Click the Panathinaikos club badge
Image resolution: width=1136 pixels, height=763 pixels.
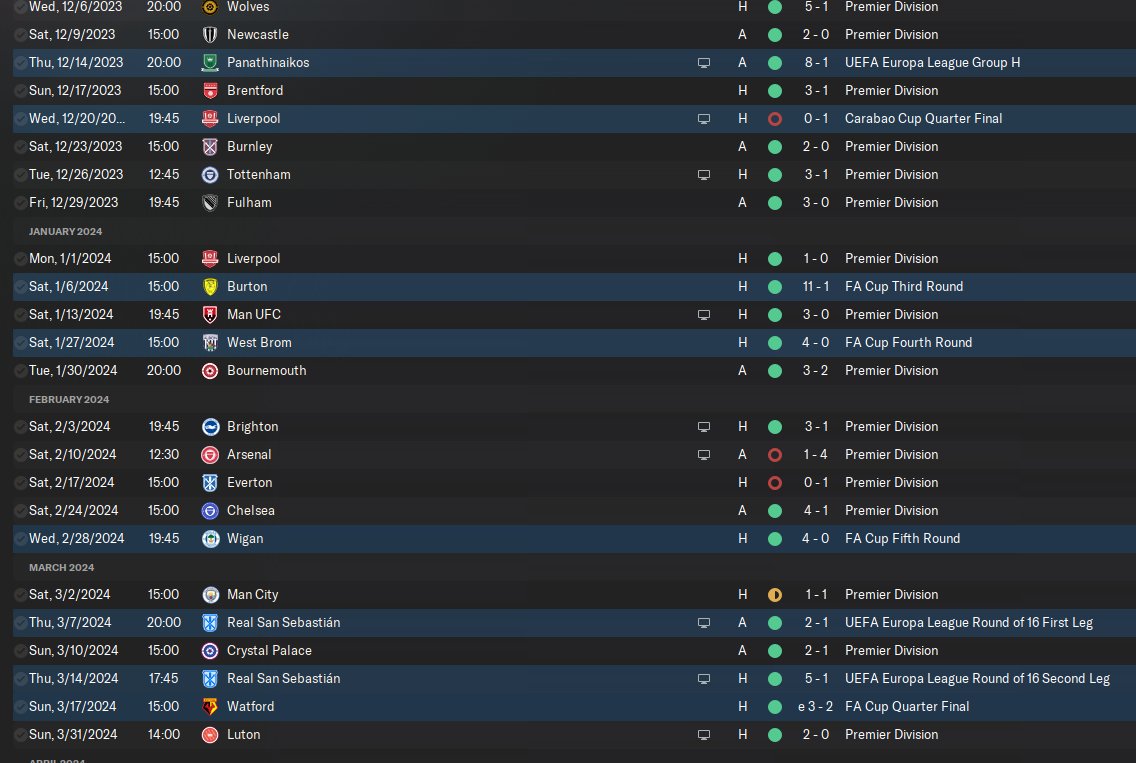click(210, 62)
